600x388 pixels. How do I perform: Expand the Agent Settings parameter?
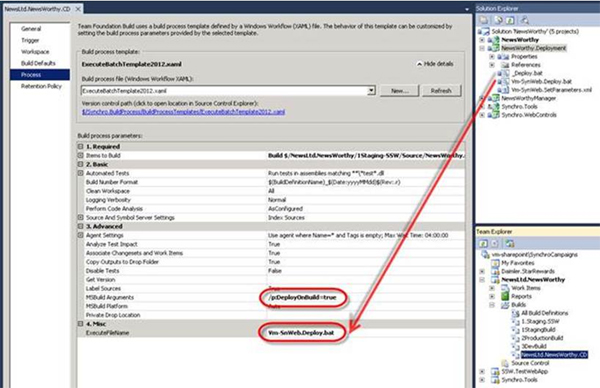[80, 235]
